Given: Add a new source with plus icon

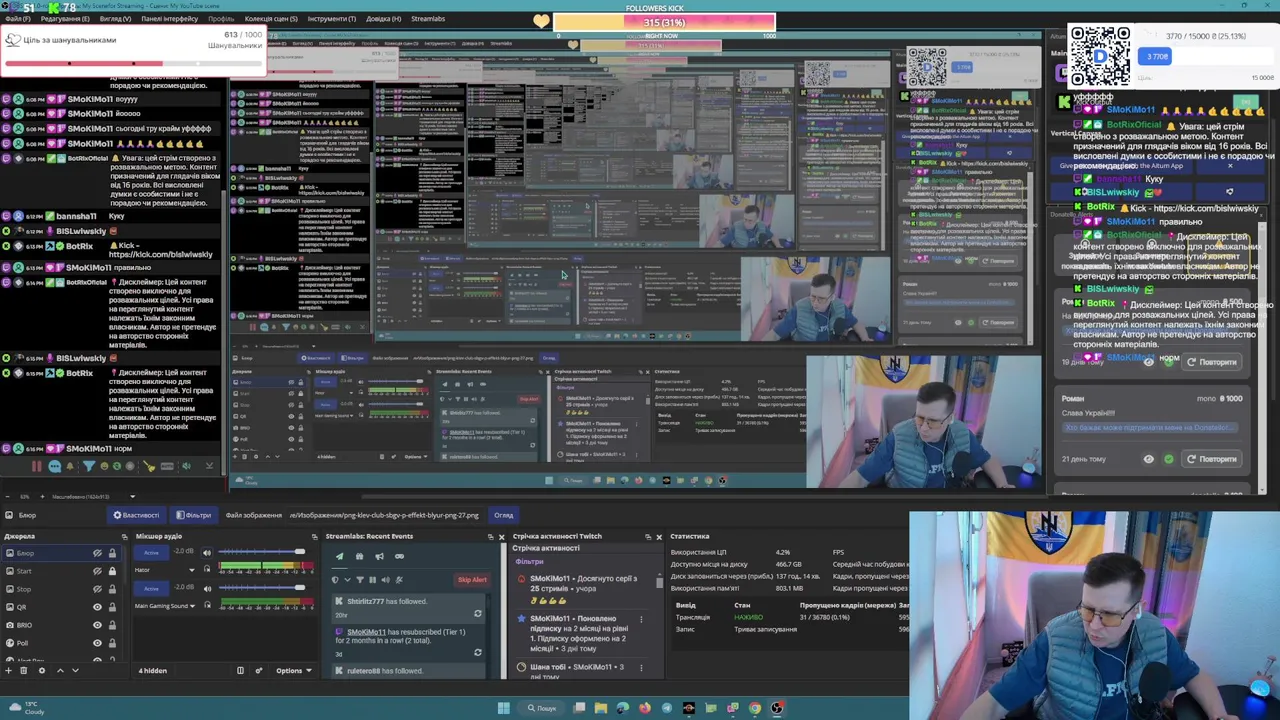Looking at the screenshot, I should point(8,671).
